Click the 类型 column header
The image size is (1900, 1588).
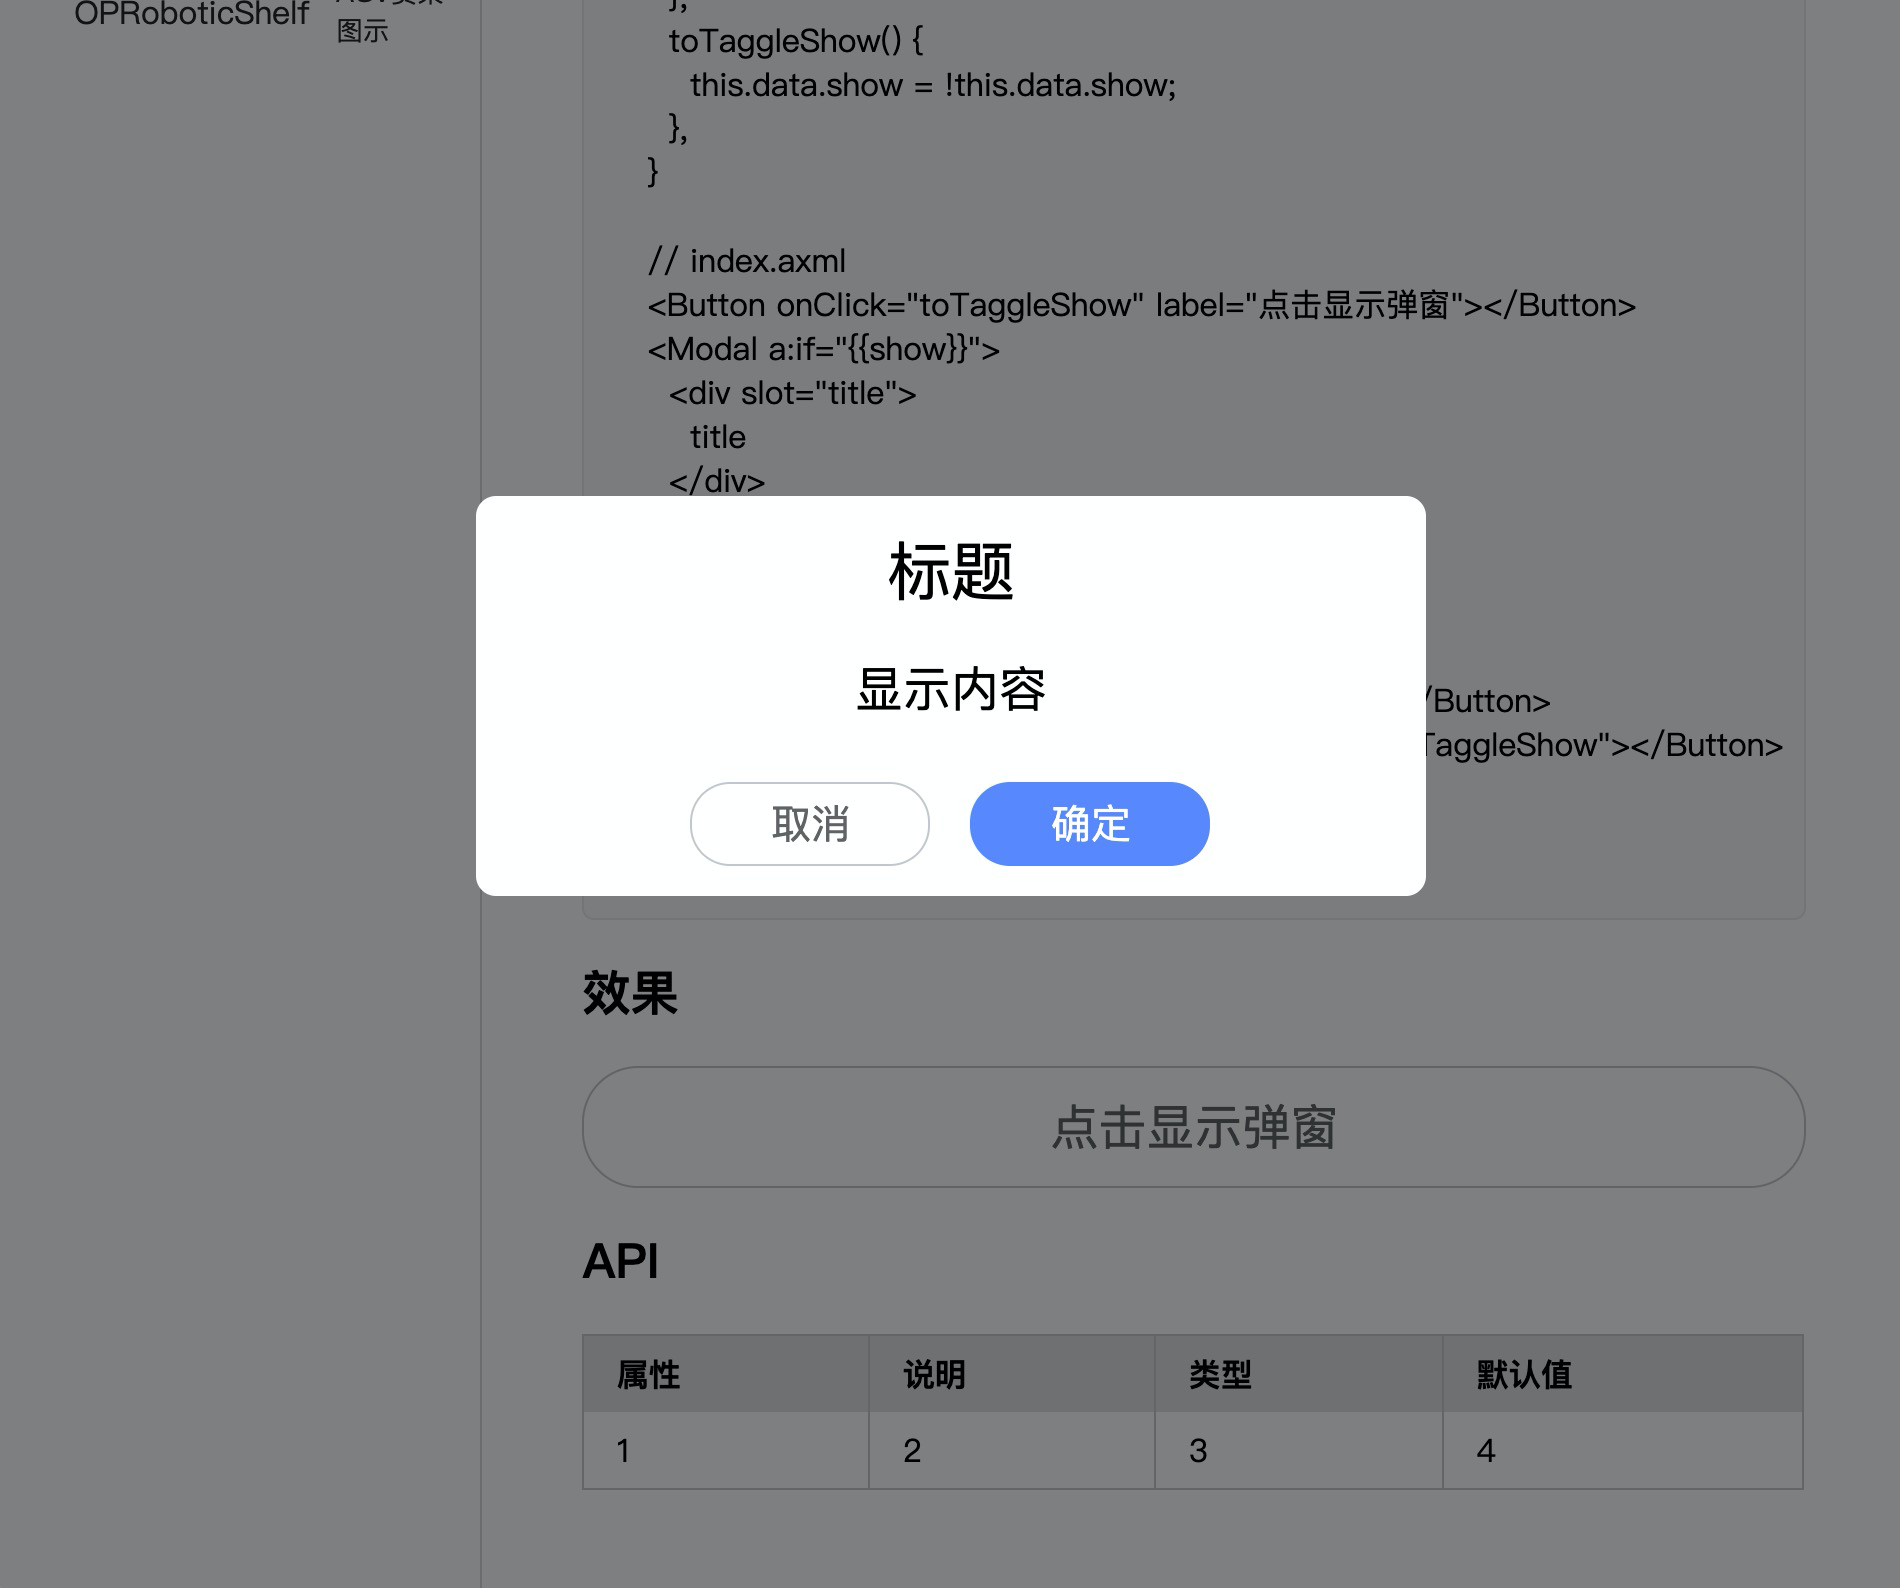tap(1299, 1374)
